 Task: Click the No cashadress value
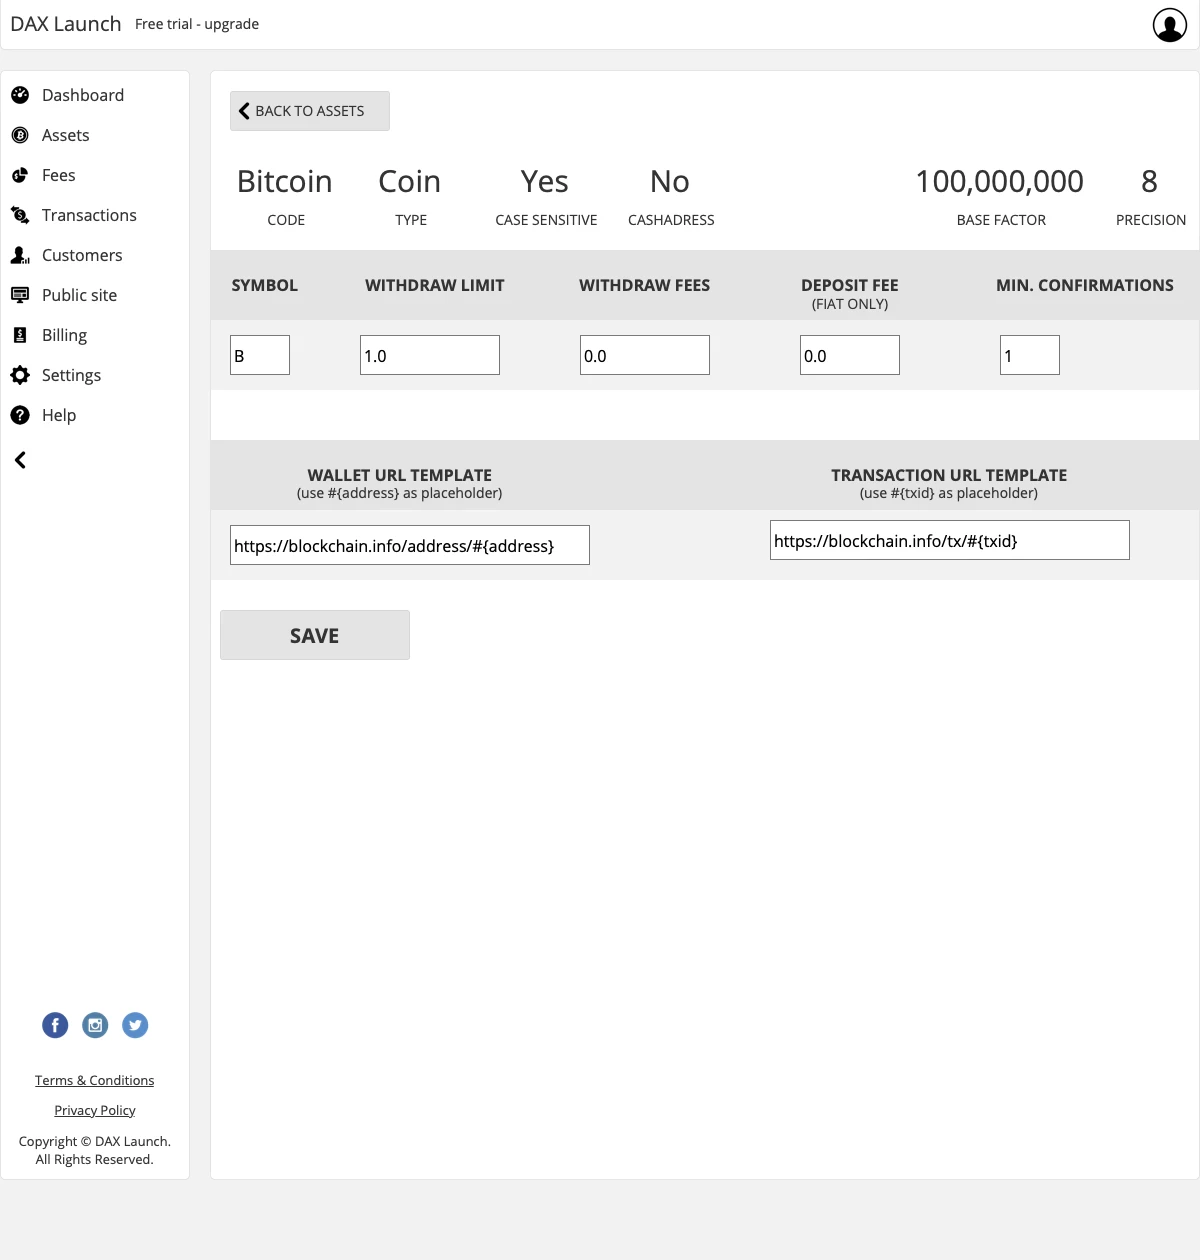tap(670, 182)
